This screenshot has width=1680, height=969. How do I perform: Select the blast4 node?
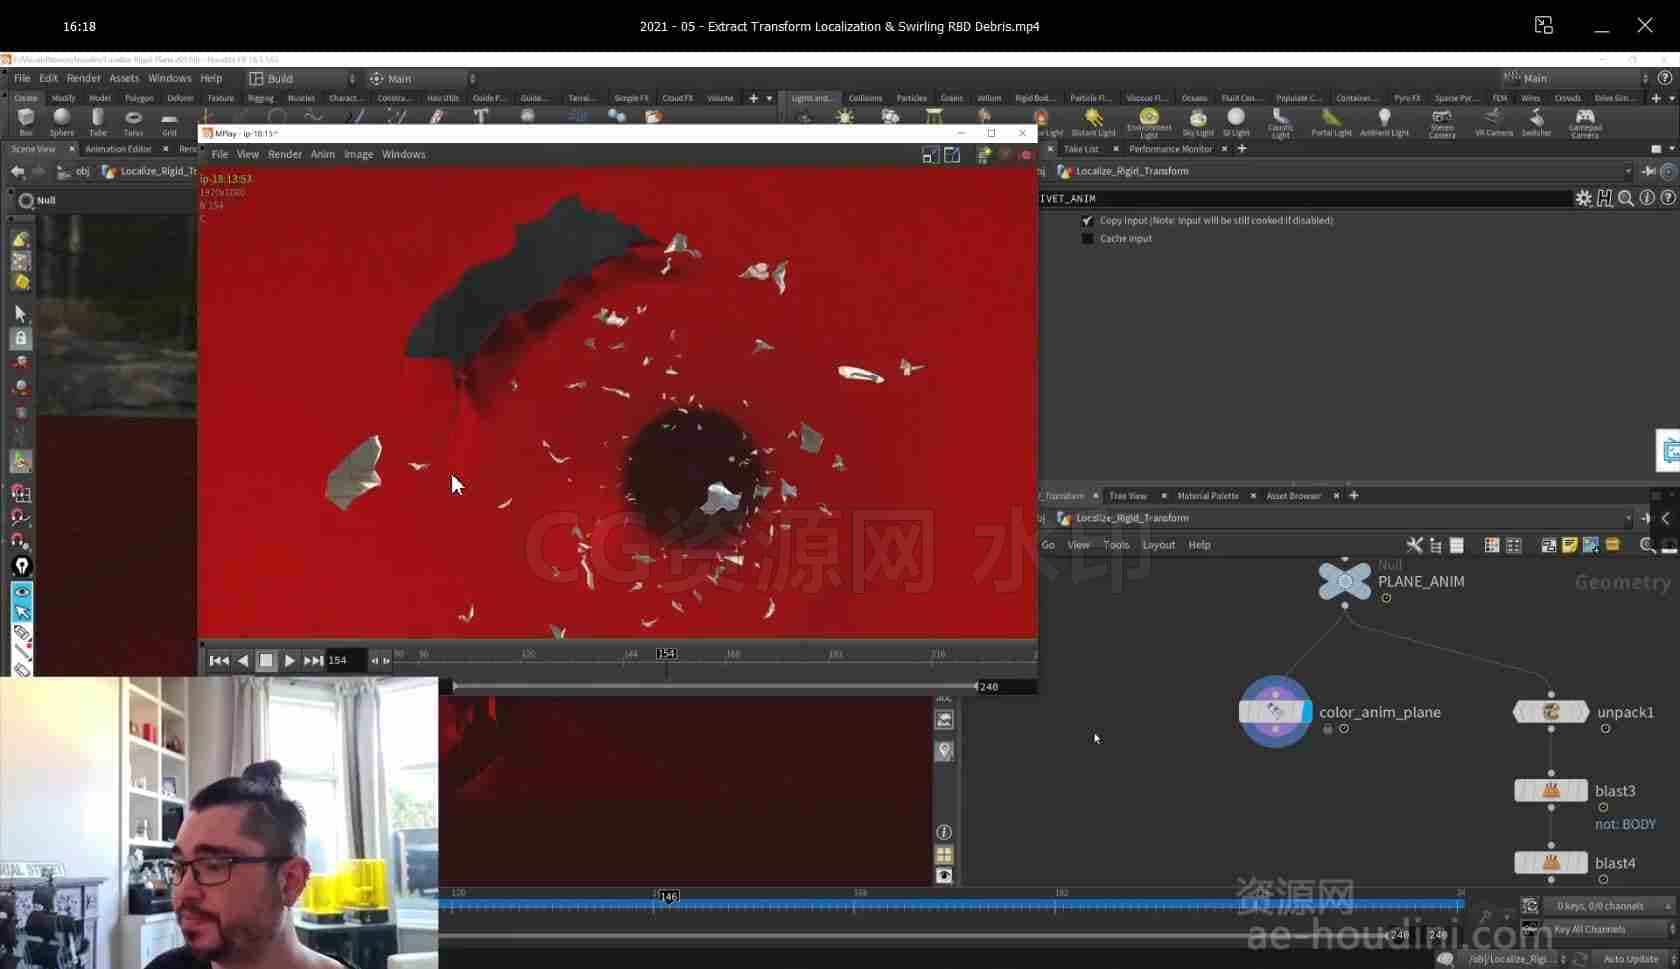click(1551, 862)
